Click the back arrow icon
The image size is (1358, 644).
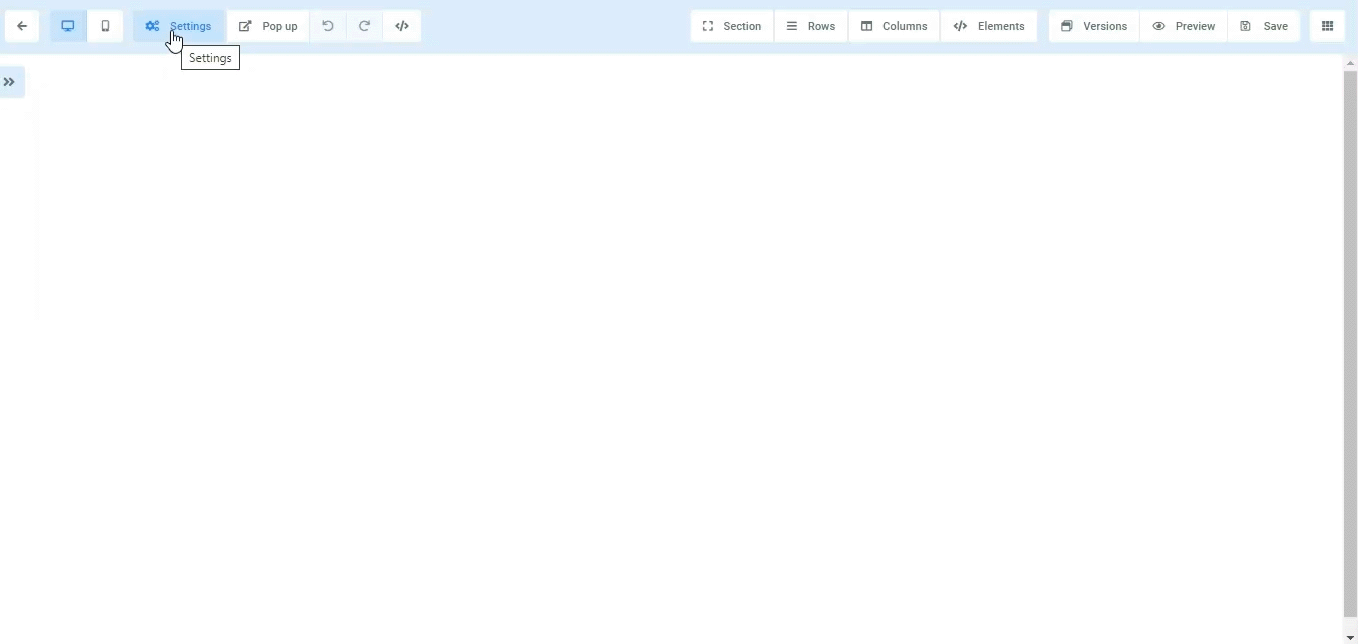point(22,26)
